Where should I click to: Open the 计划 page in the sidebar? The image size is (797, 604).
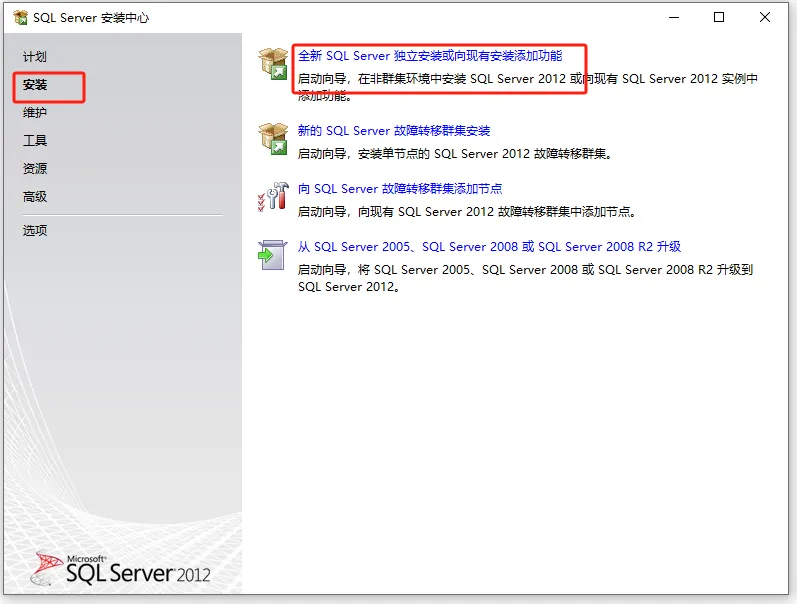(x=35, y=57)
